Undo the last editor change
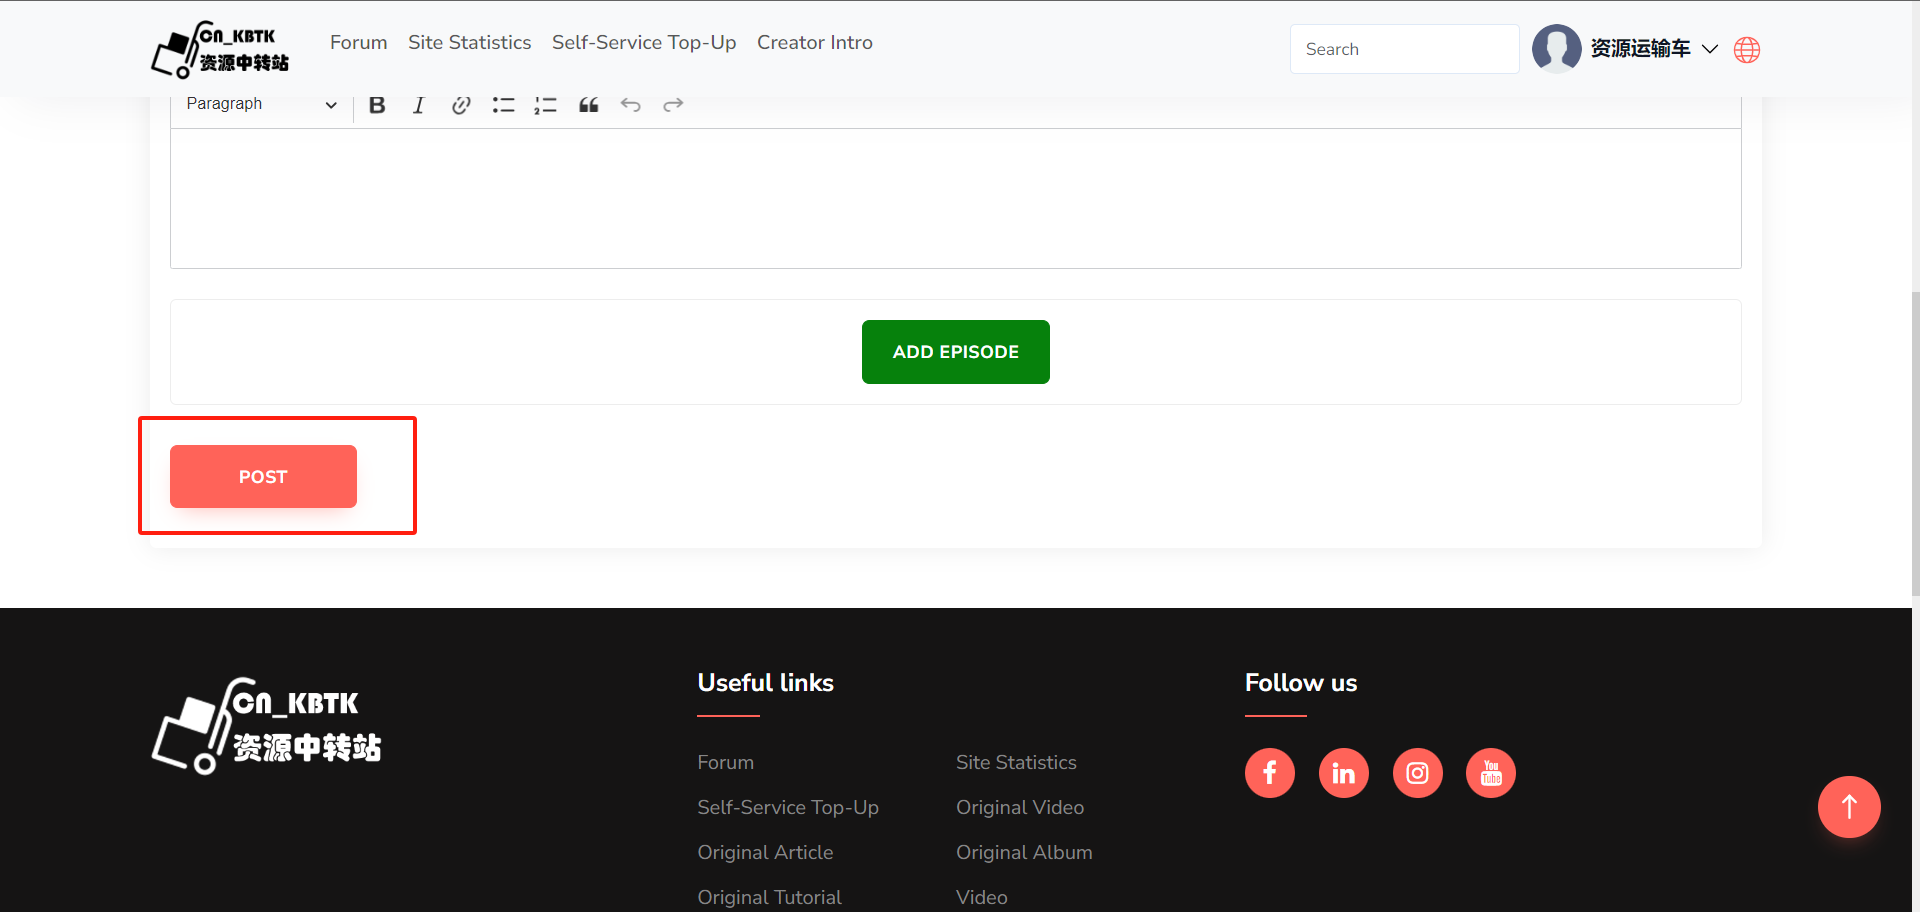Viewport: 1920px width, 912px height. pyautogui.click(x=630, y=105)
